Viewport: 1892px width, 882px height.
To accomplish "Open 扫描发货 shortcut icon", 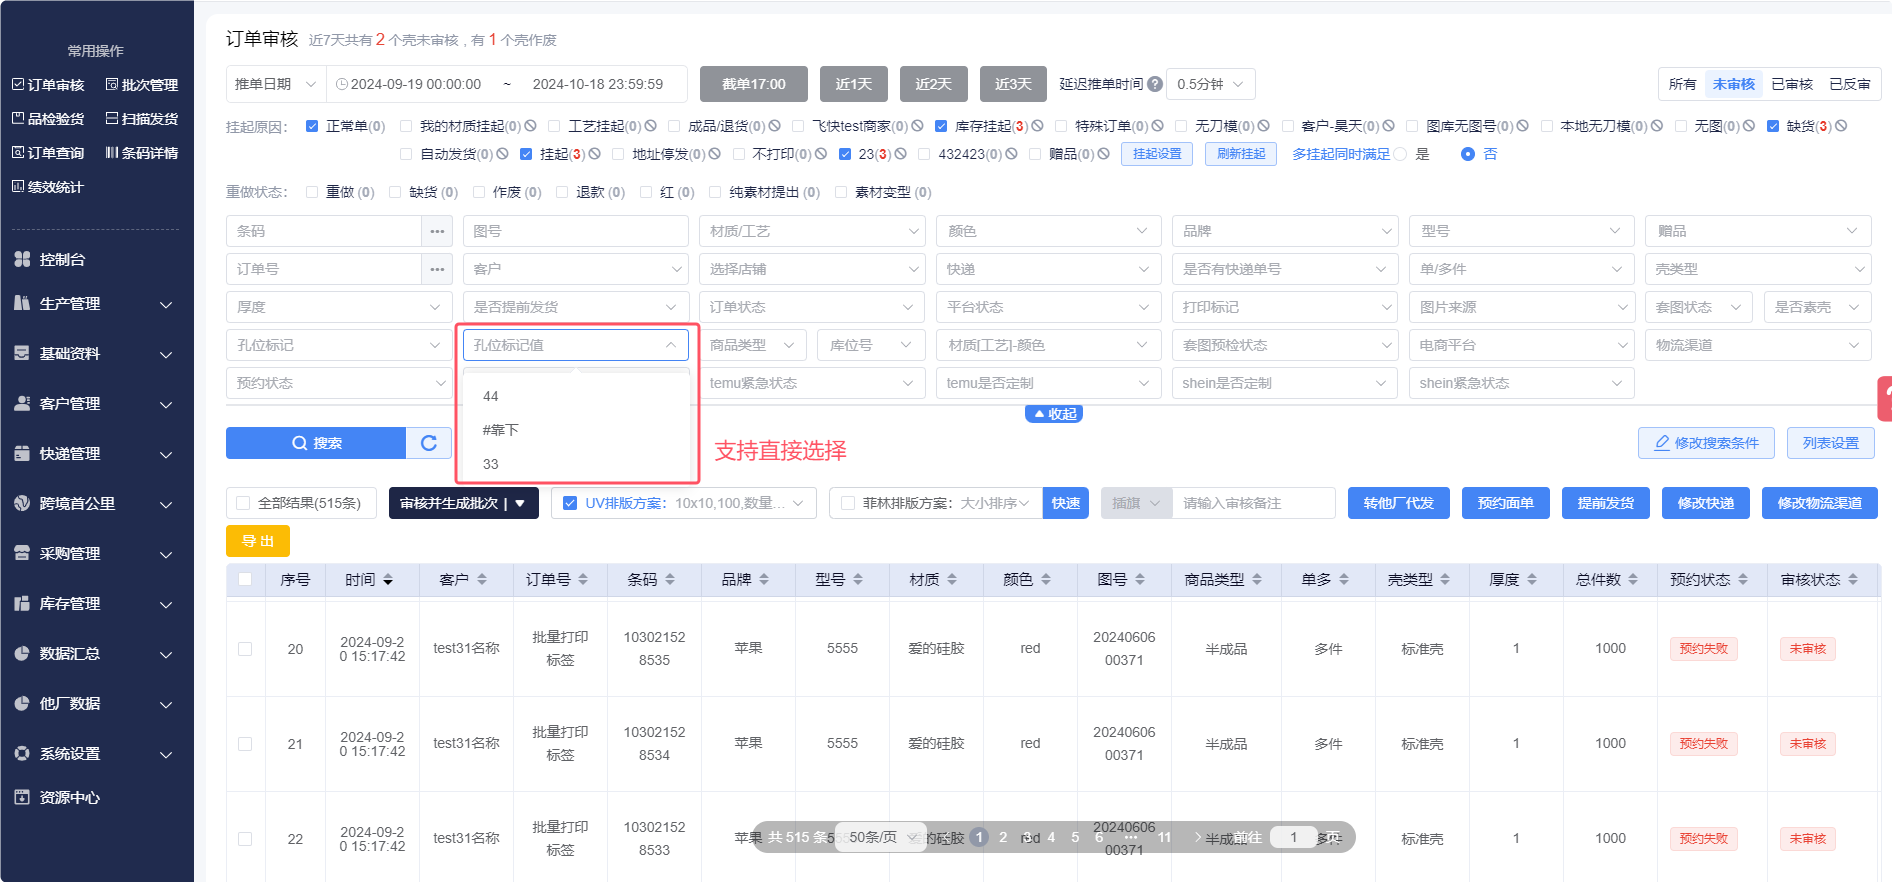I will [112, 118].
